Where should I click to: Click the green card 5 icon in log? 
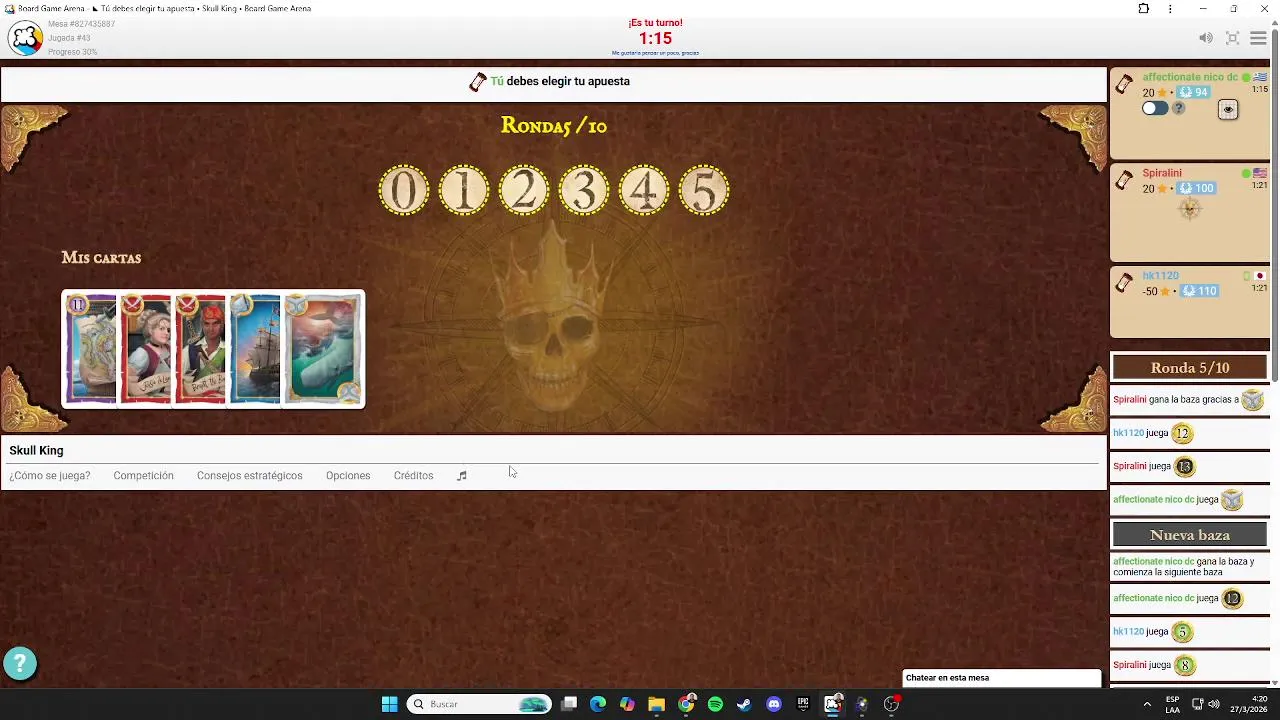tap(1182, 632)
